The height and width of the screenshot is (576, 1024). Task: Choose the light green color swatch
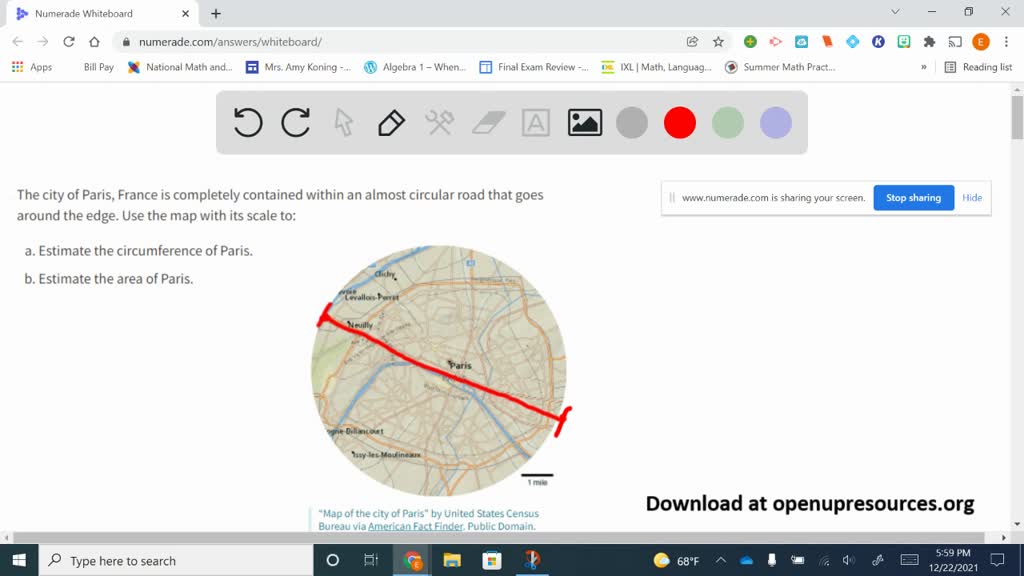(728, 123)
